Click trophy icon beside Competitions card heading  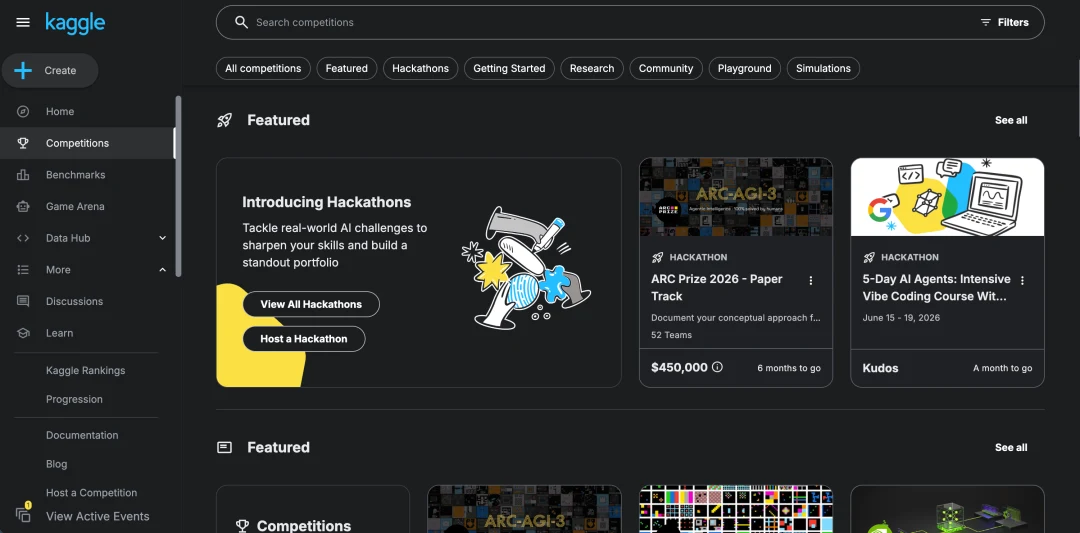(242, 526)
